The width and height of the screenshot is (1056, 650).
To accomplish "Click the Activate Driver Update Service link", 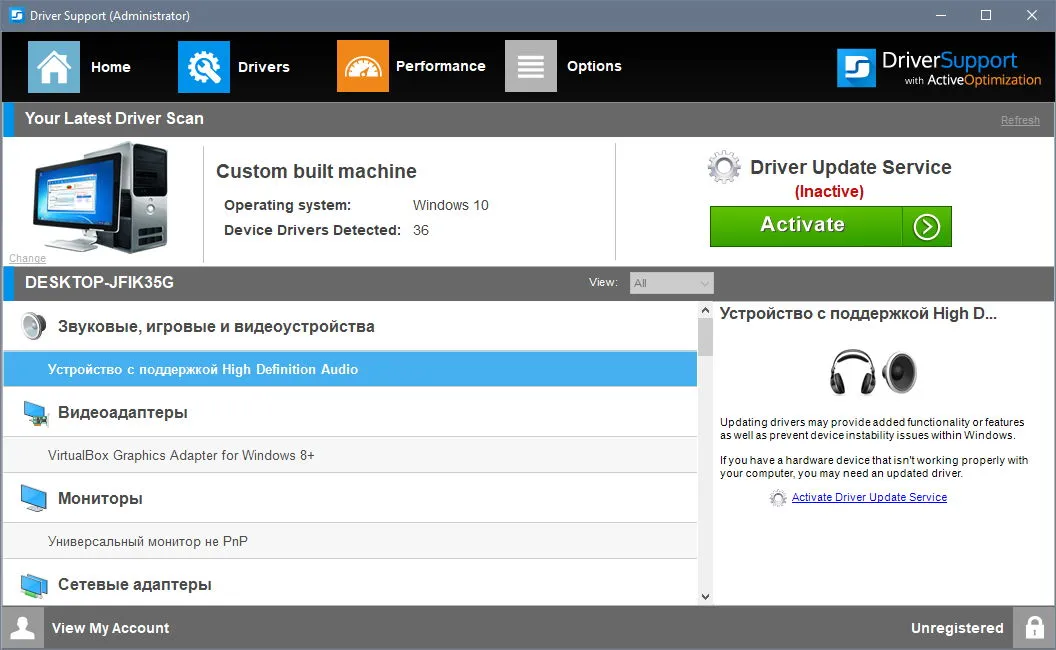I will click(x=869, y=497).
